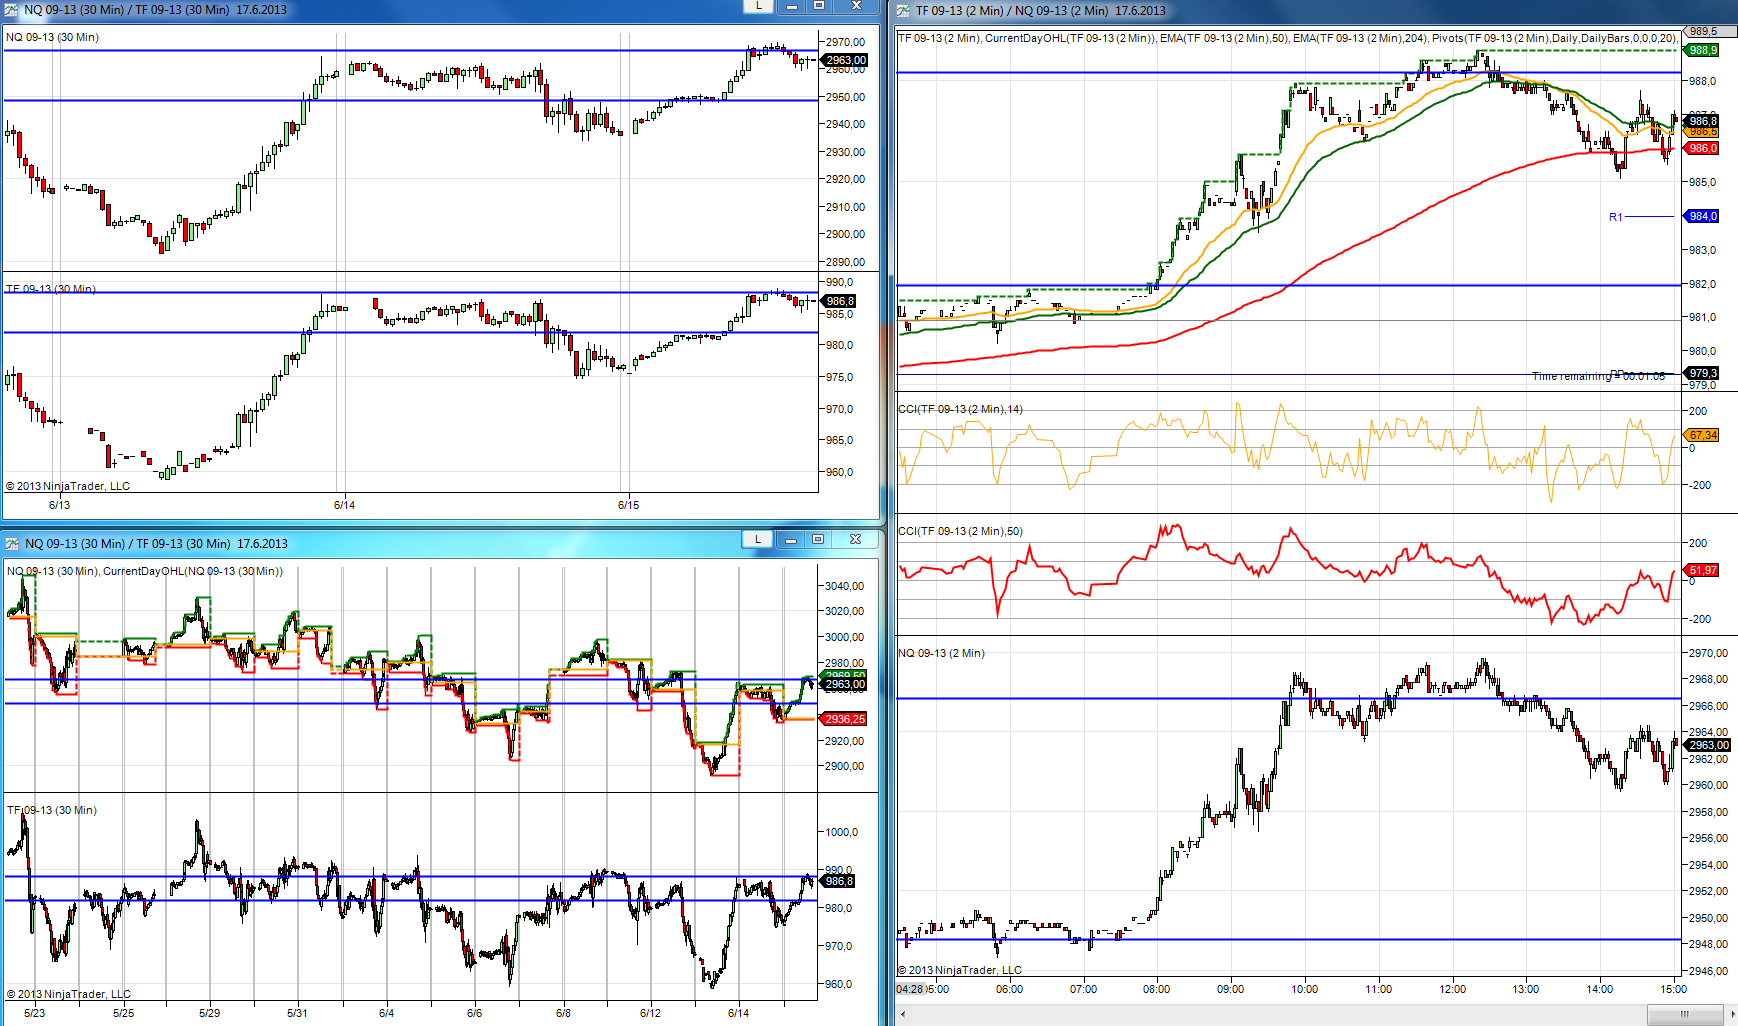Click the right arrow of the horizontal chart scrollbar
1738x1026 pixels.
tap(1729, 1014)
